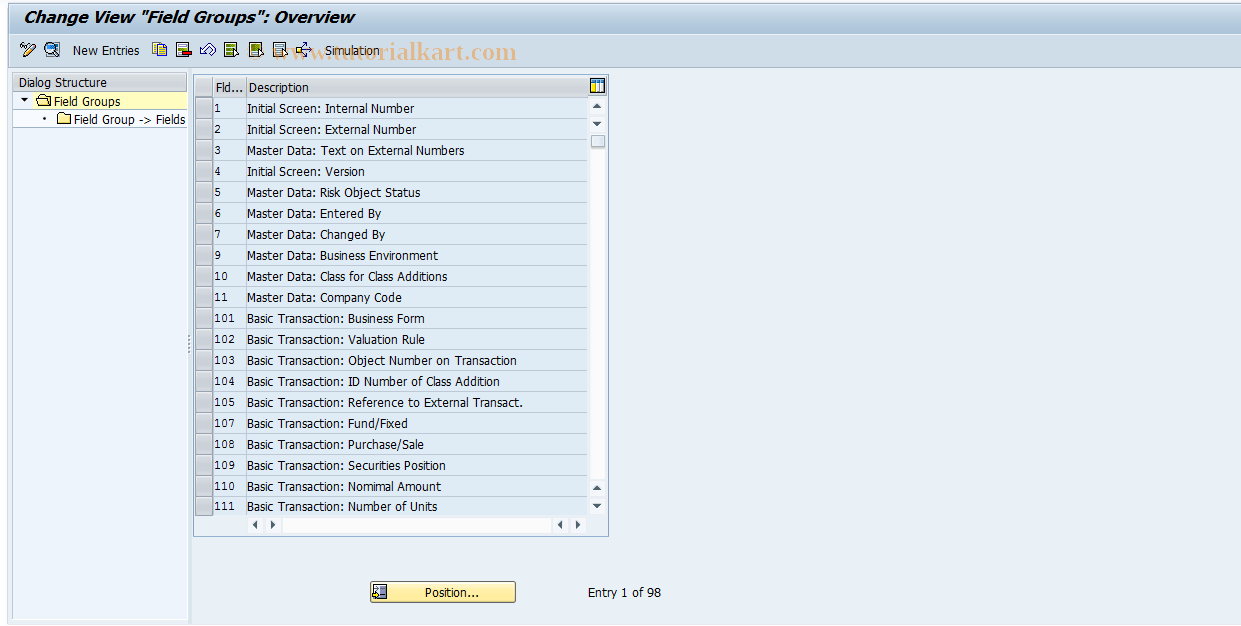Image resolution: width=1241 pixels, height=626 pixels.
Task: Click the Deselect All icon
Action: point(280,50)
